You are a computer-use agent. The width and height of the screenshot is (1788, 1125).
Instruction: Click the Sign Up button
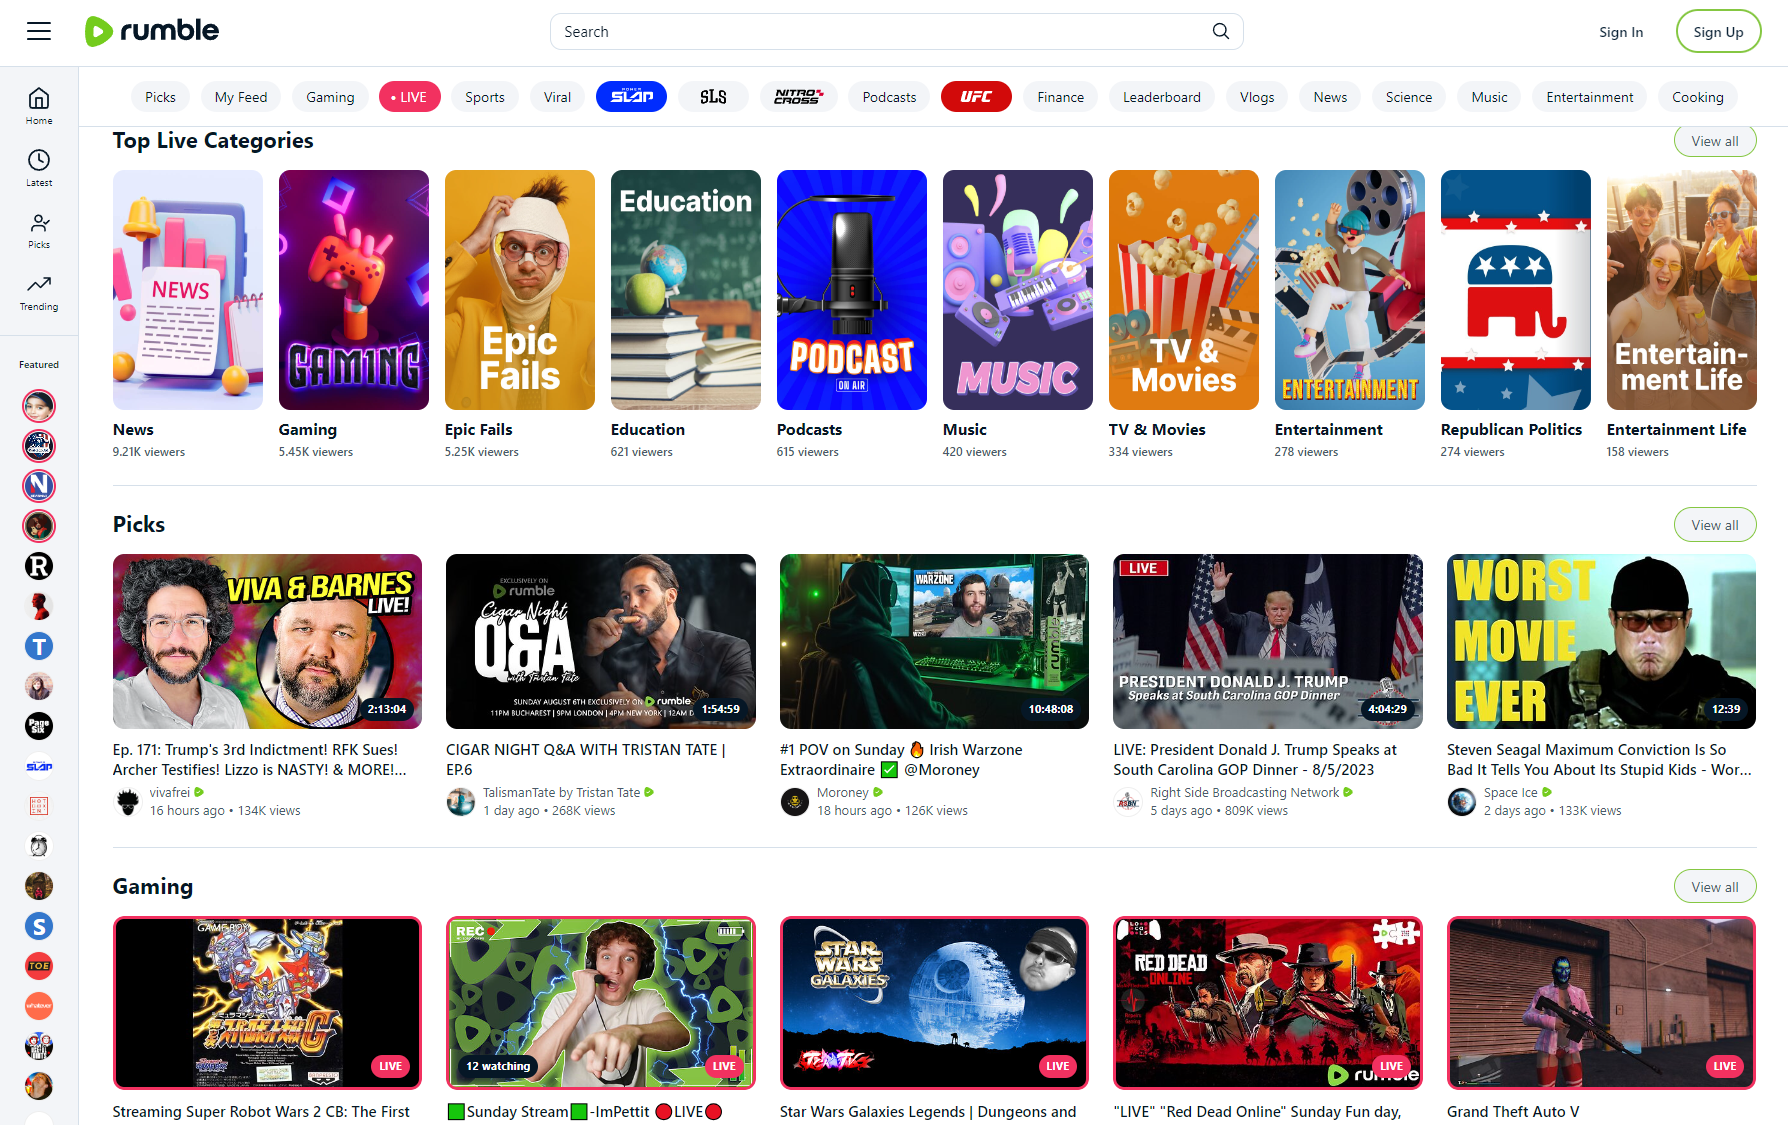[x=1718, y=31]
